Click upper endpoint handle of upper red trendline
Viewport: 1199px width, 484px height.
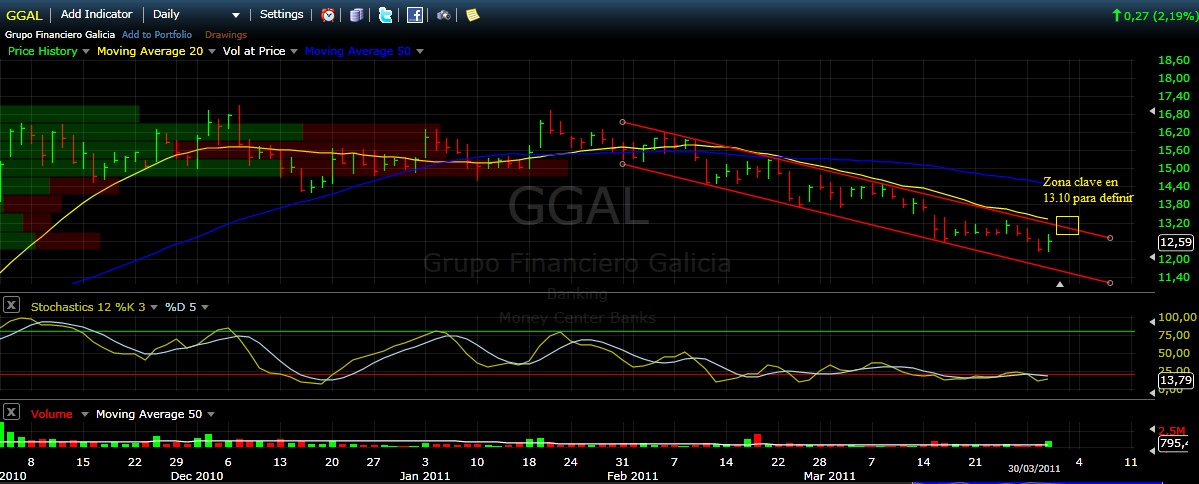pos(622,122)
